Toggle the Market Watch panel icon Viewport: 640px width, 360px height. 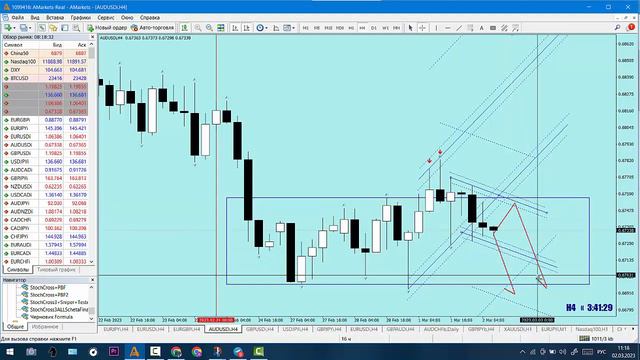[x=42, y=28]
